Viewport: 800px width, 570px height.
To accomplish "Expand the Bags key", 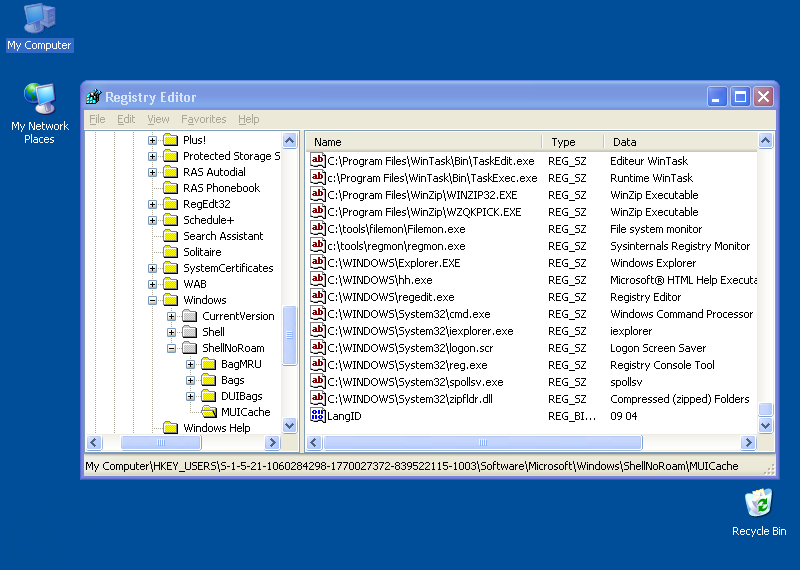I will (190, 380).
